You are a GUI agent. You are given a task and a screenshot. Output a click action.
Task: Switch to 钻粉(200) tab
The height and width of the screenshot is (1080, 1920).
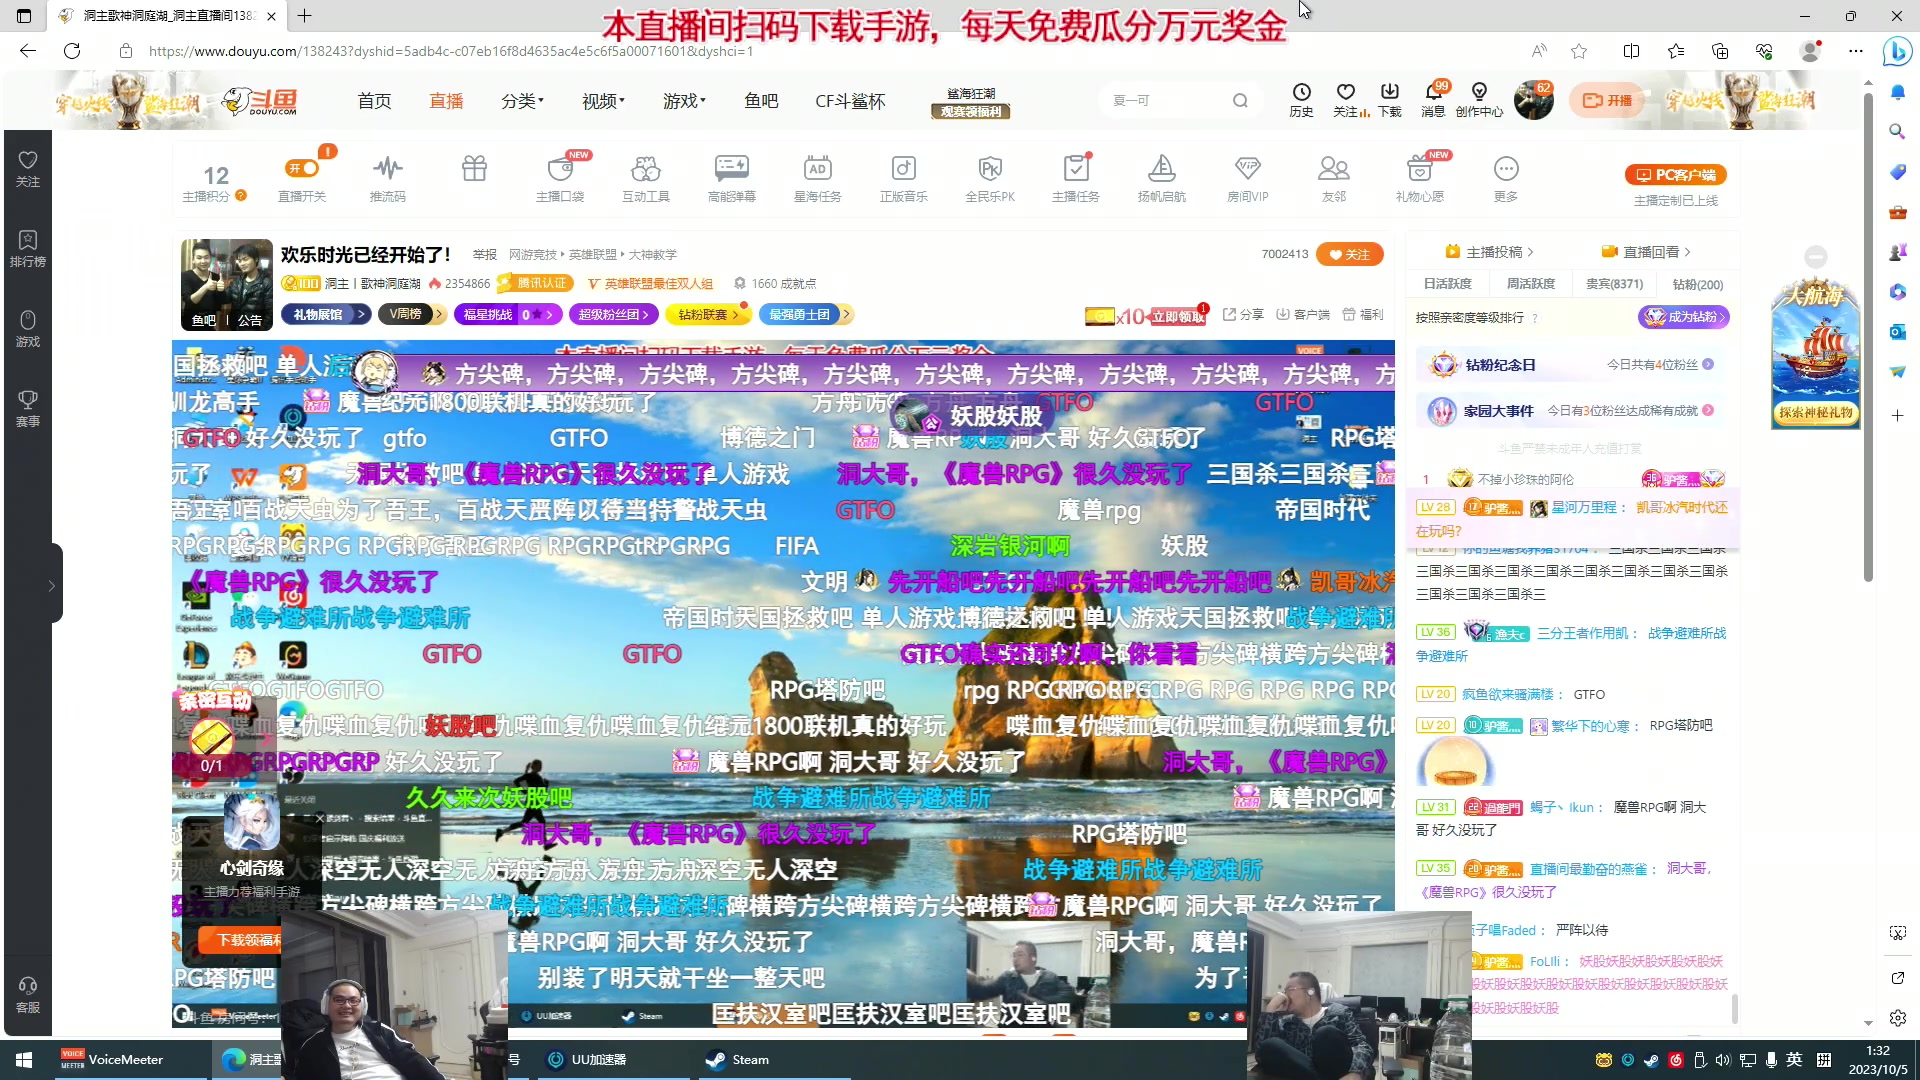[1697, 284]
